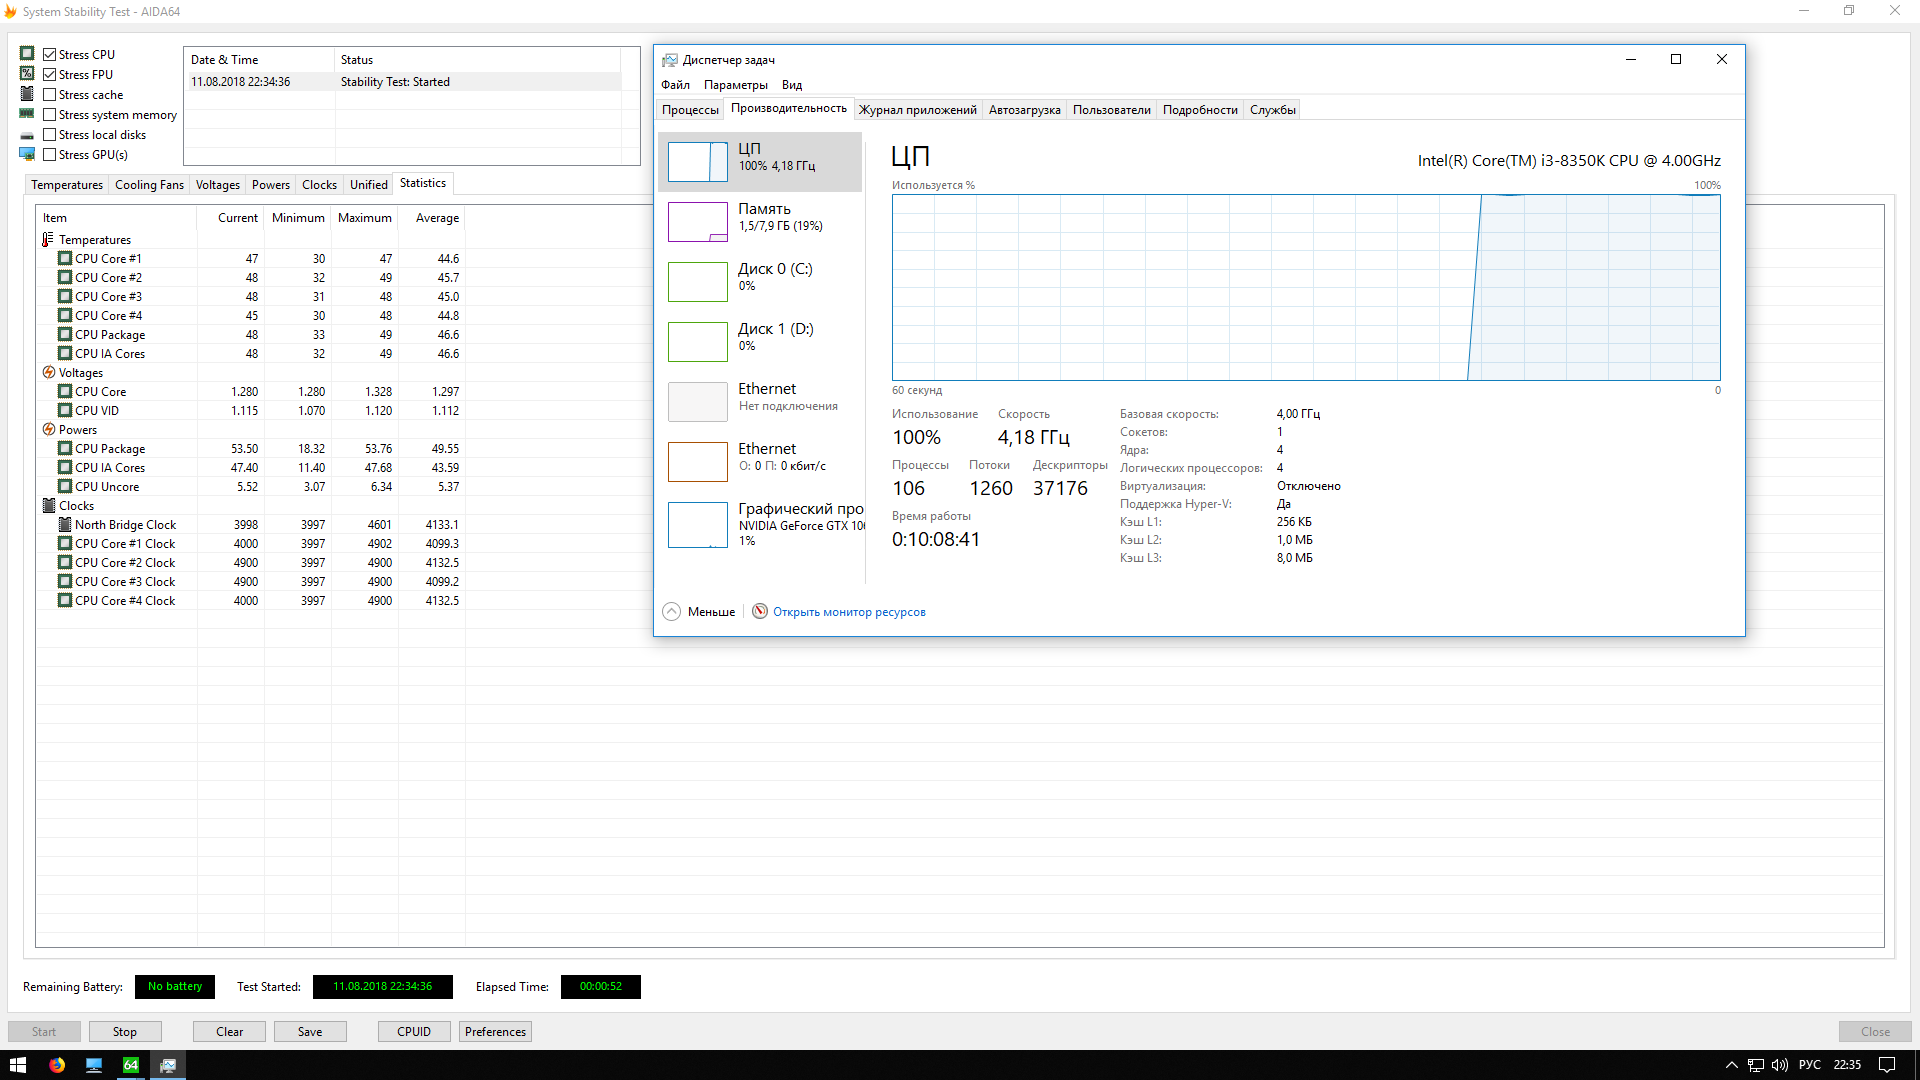Click the AIDA64 taskbar icon

[x=131, y=1065]
